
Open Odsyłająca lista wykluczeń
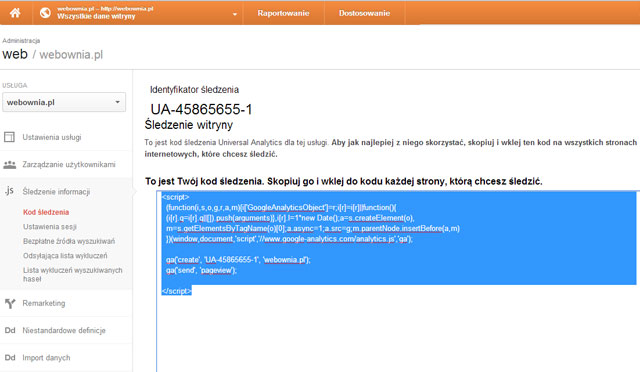click(65, 256)
